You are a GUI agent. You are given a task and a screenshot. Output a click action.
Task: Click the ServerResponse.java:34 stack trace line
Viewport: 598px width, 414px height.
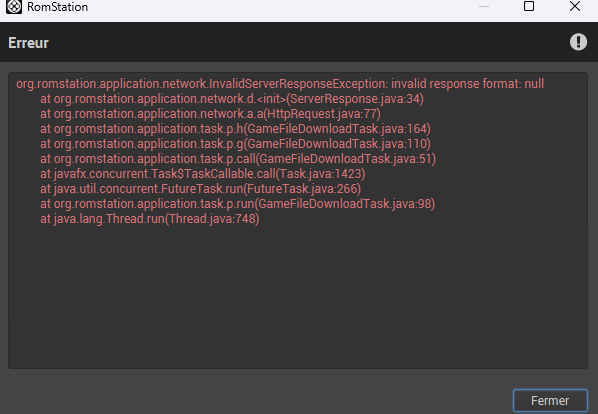232,99
